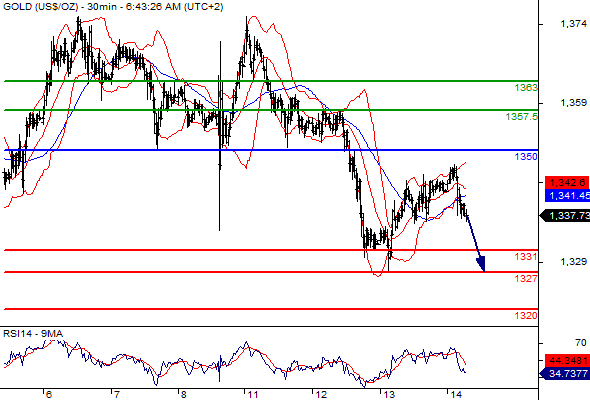Click date 11 on the time axis
The height and width of the screenshot is (400, 590).
click(x=252, y=394)
